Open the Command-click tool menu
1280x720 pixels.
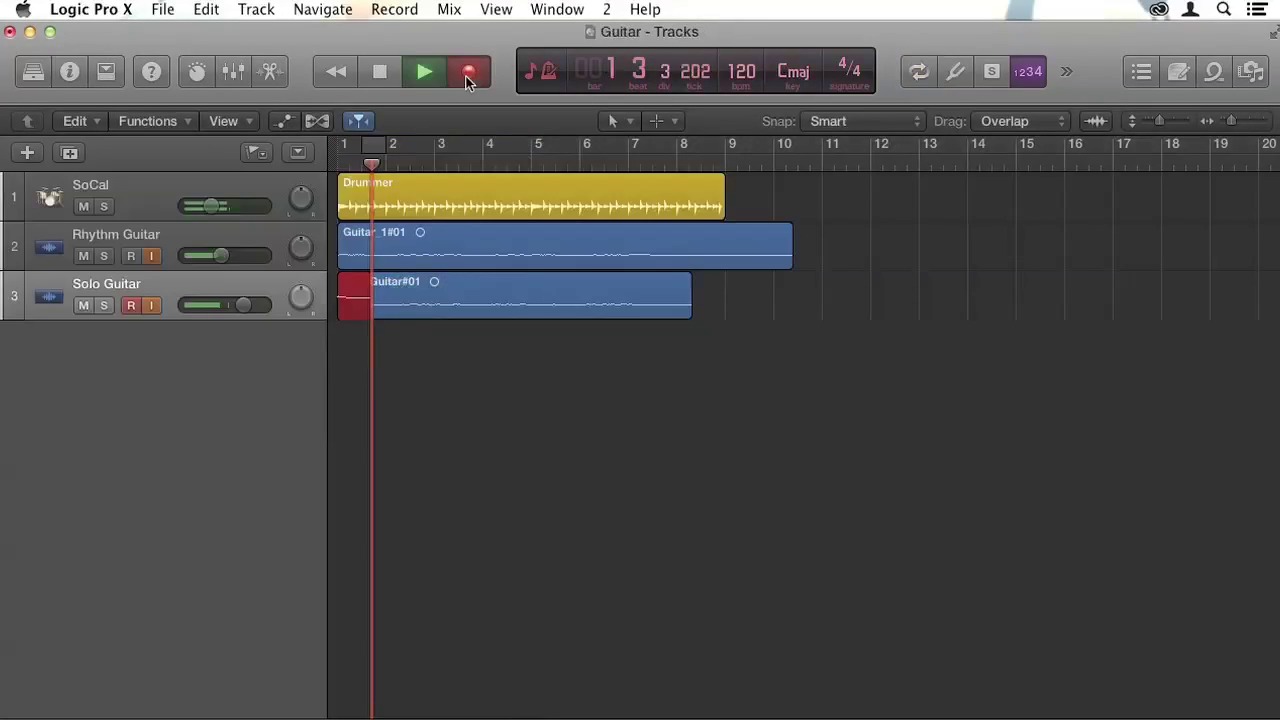coord(663,121)
